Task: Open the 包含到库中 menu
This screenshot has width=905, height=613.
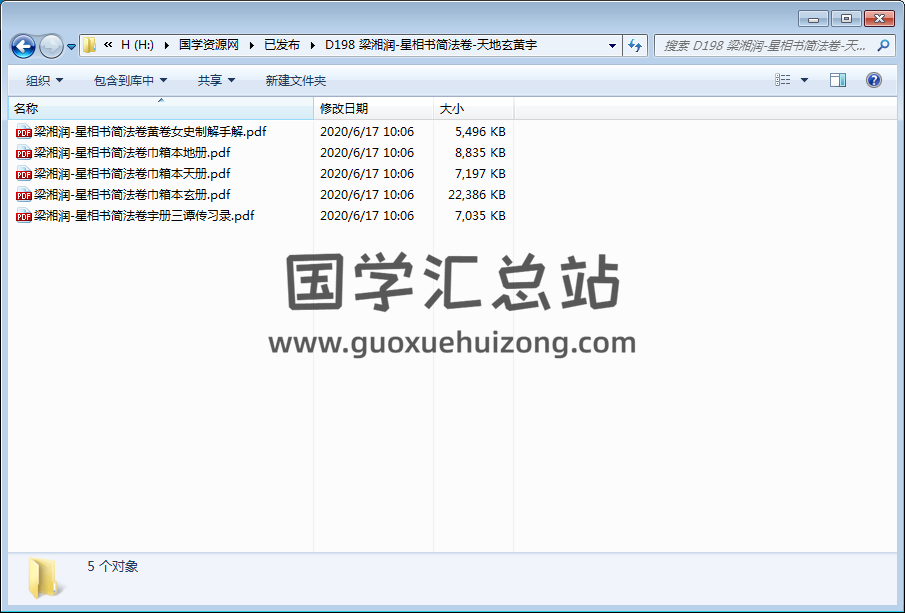Action: click(x=130, y=81)
